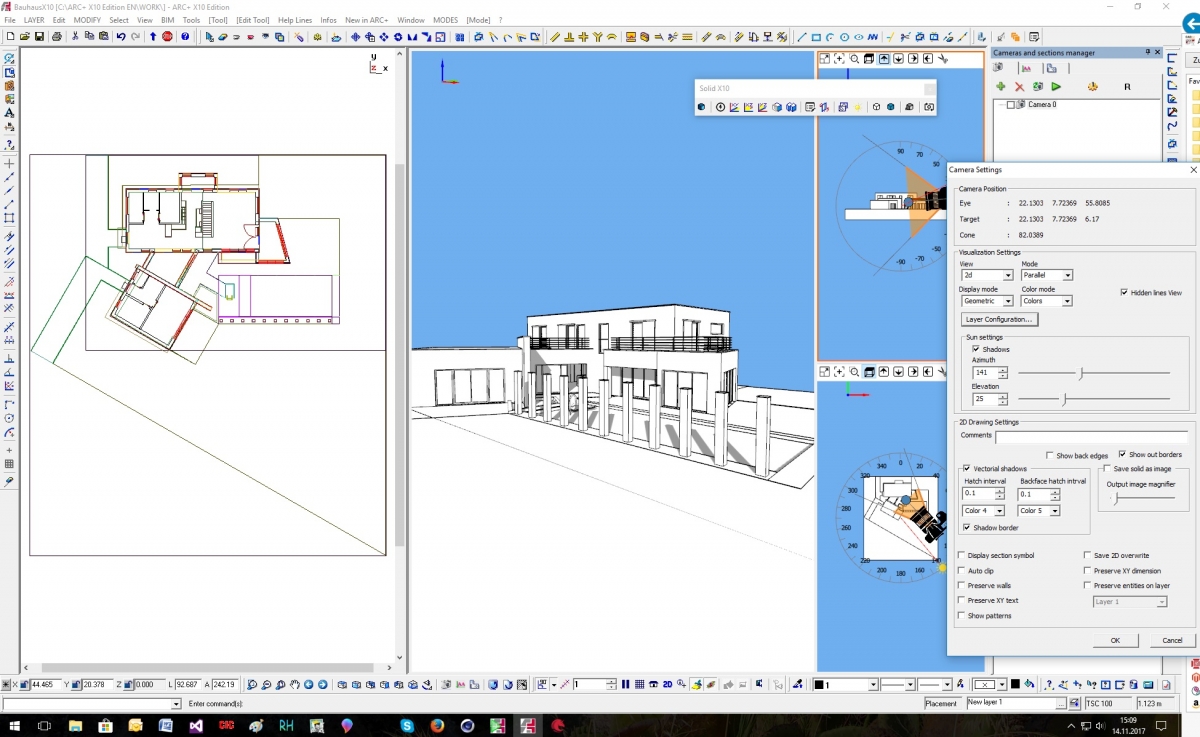1200x737 pixels.
Task: Uncheck the Hidden lines View option
Action: [1125, 292]
